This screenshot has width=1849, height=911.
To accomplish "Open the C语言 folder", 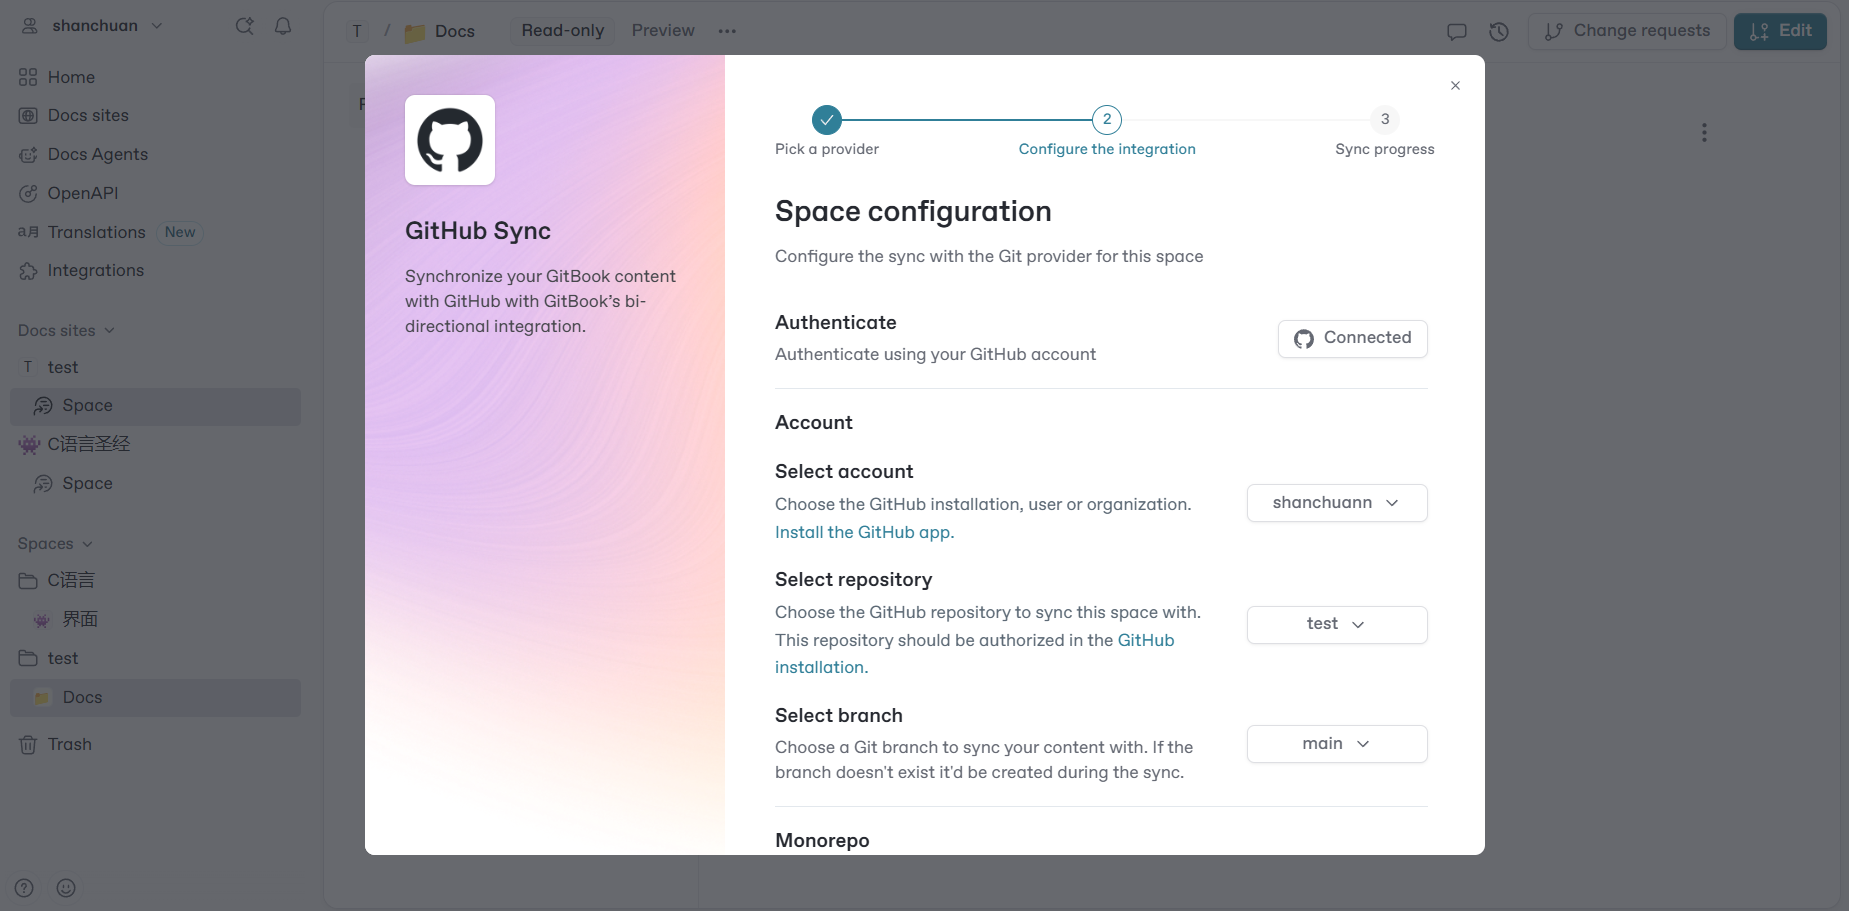I will [155, 581].
